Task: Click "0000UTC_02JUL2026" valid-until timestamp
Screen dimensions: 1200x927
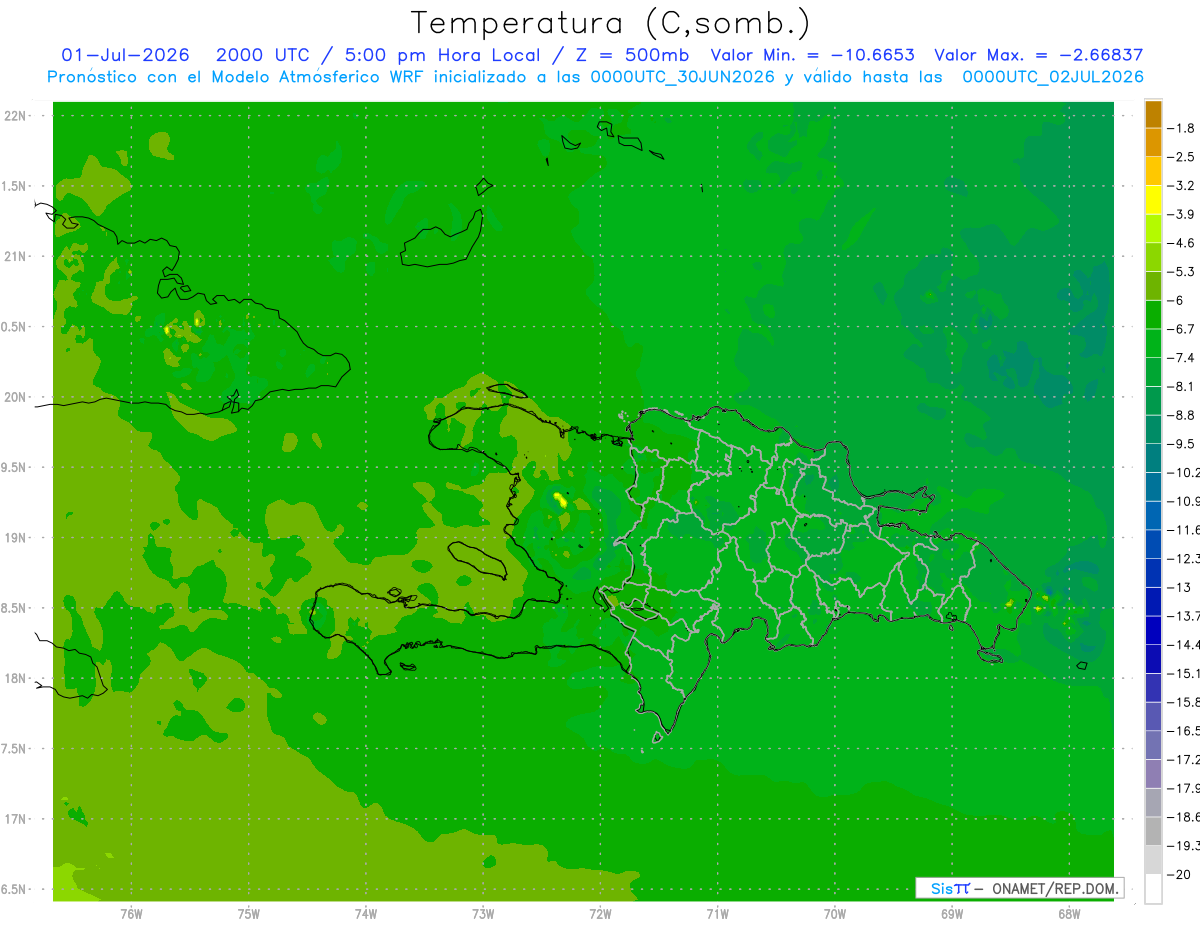Action: (x=1053, y=77)
